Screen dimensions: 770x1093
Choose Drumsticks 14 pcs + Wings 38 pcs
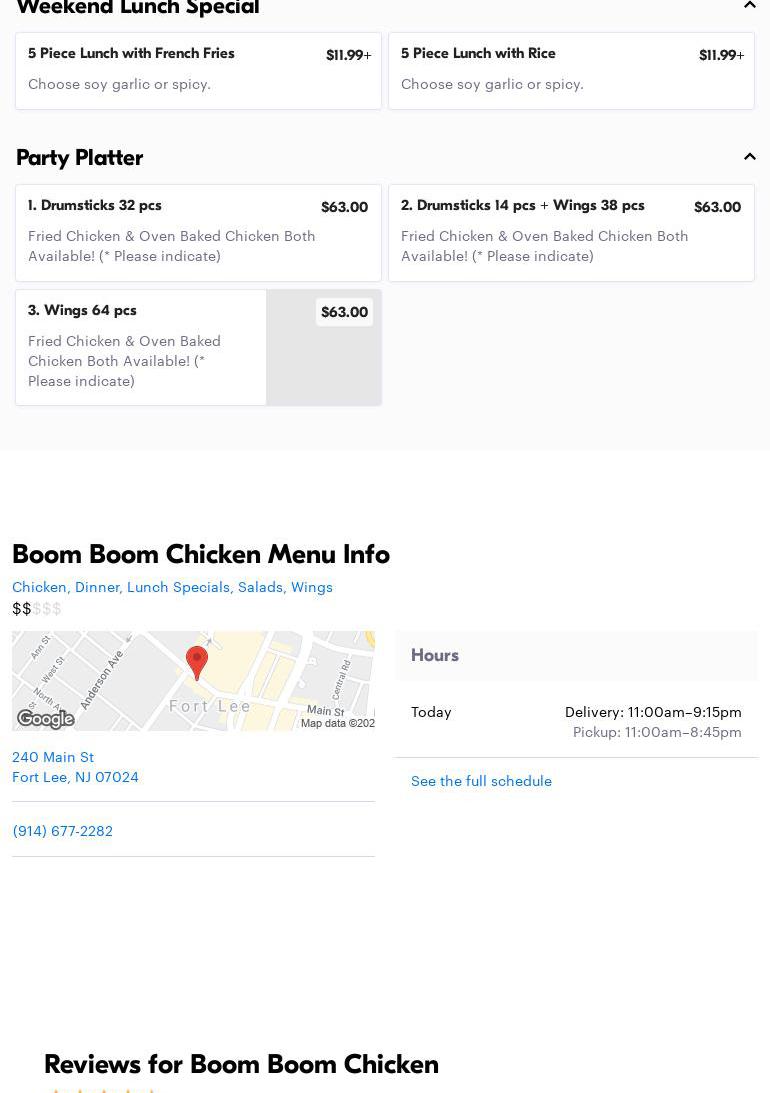coord(571,232)
